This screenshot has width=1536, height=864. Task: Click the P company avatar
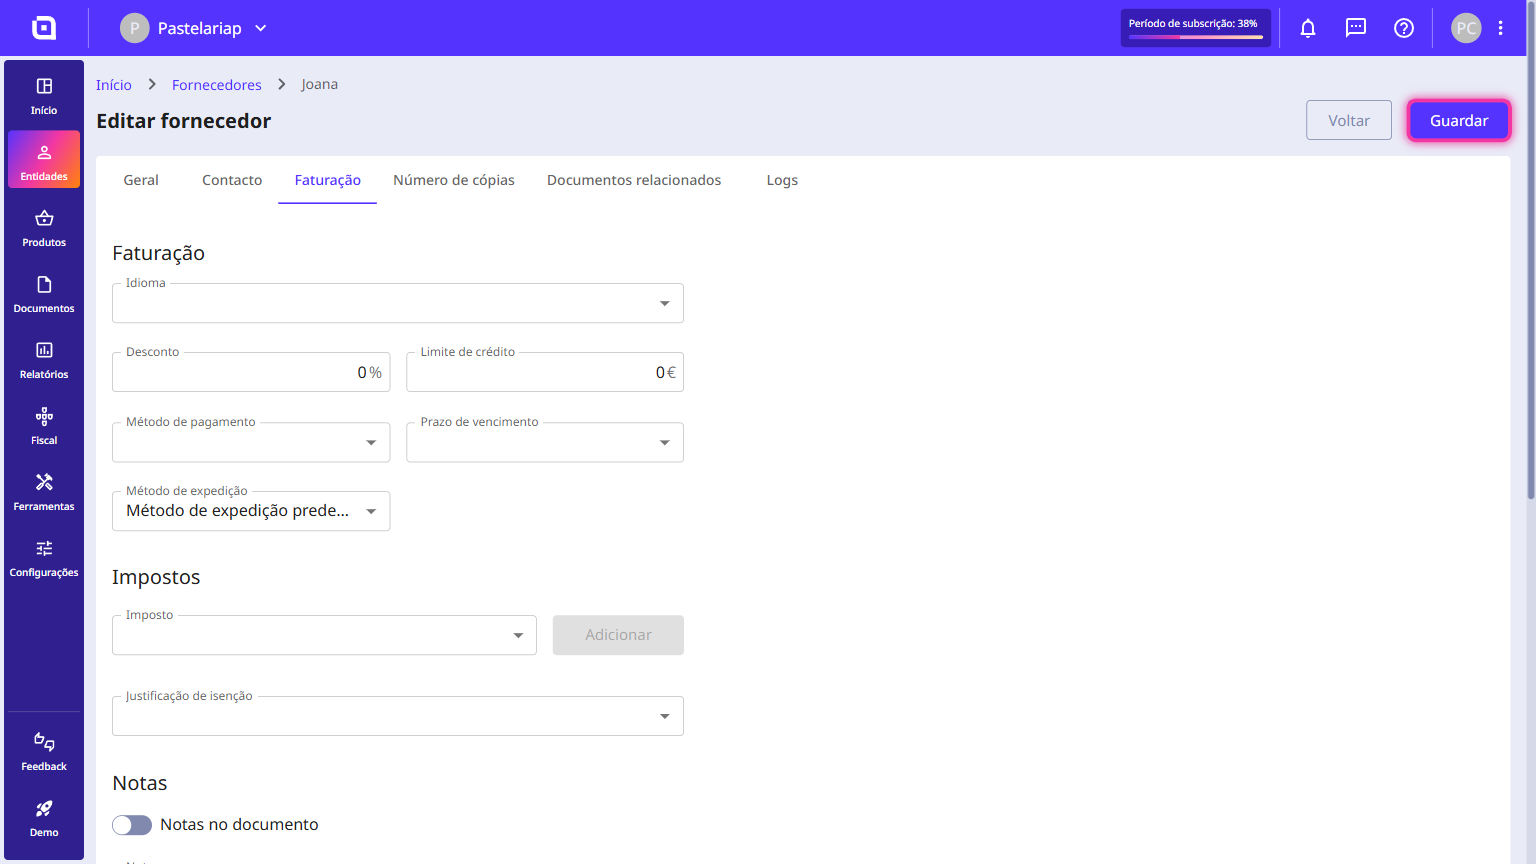click(x=135, y=28)
